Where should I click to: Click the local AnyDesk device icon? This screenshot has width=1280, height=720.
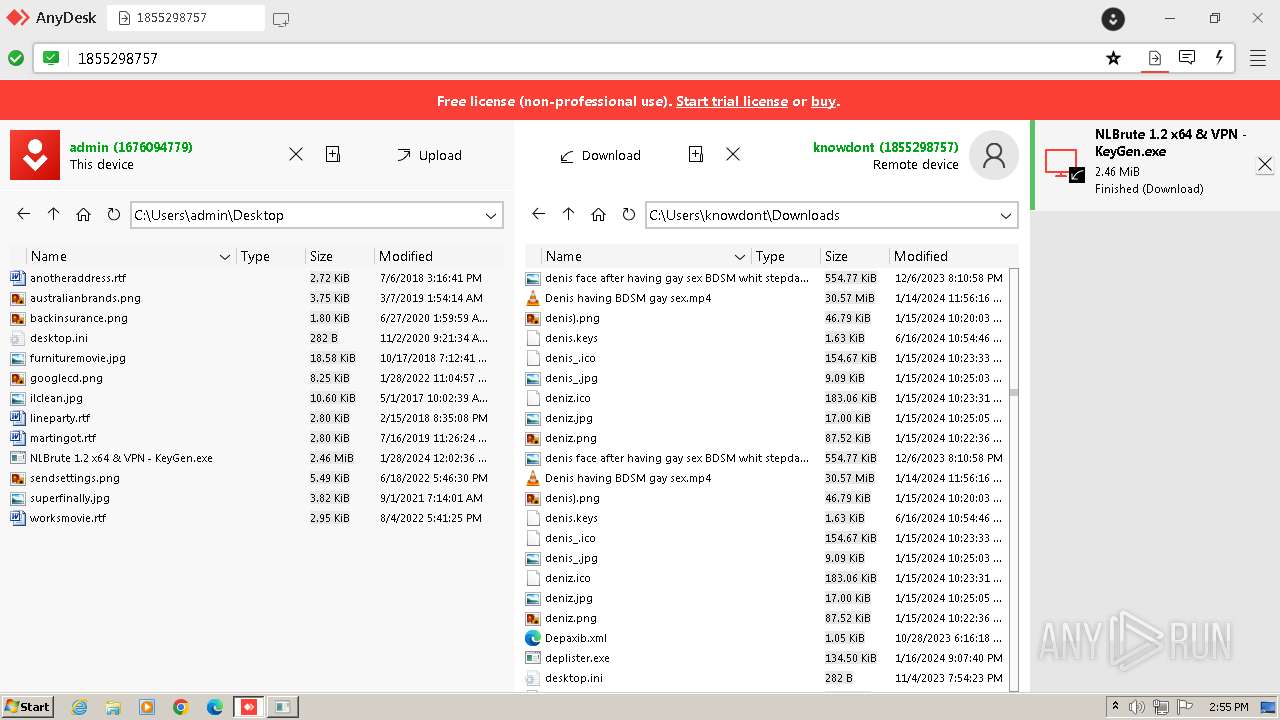tap(35, 155)
